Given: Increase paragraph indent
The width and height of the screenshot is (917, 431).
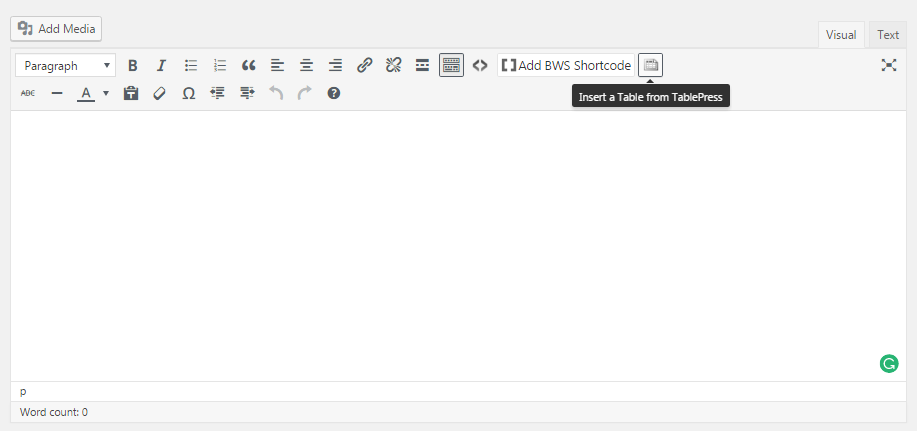Looking at the screenshot, I should 247,93.
